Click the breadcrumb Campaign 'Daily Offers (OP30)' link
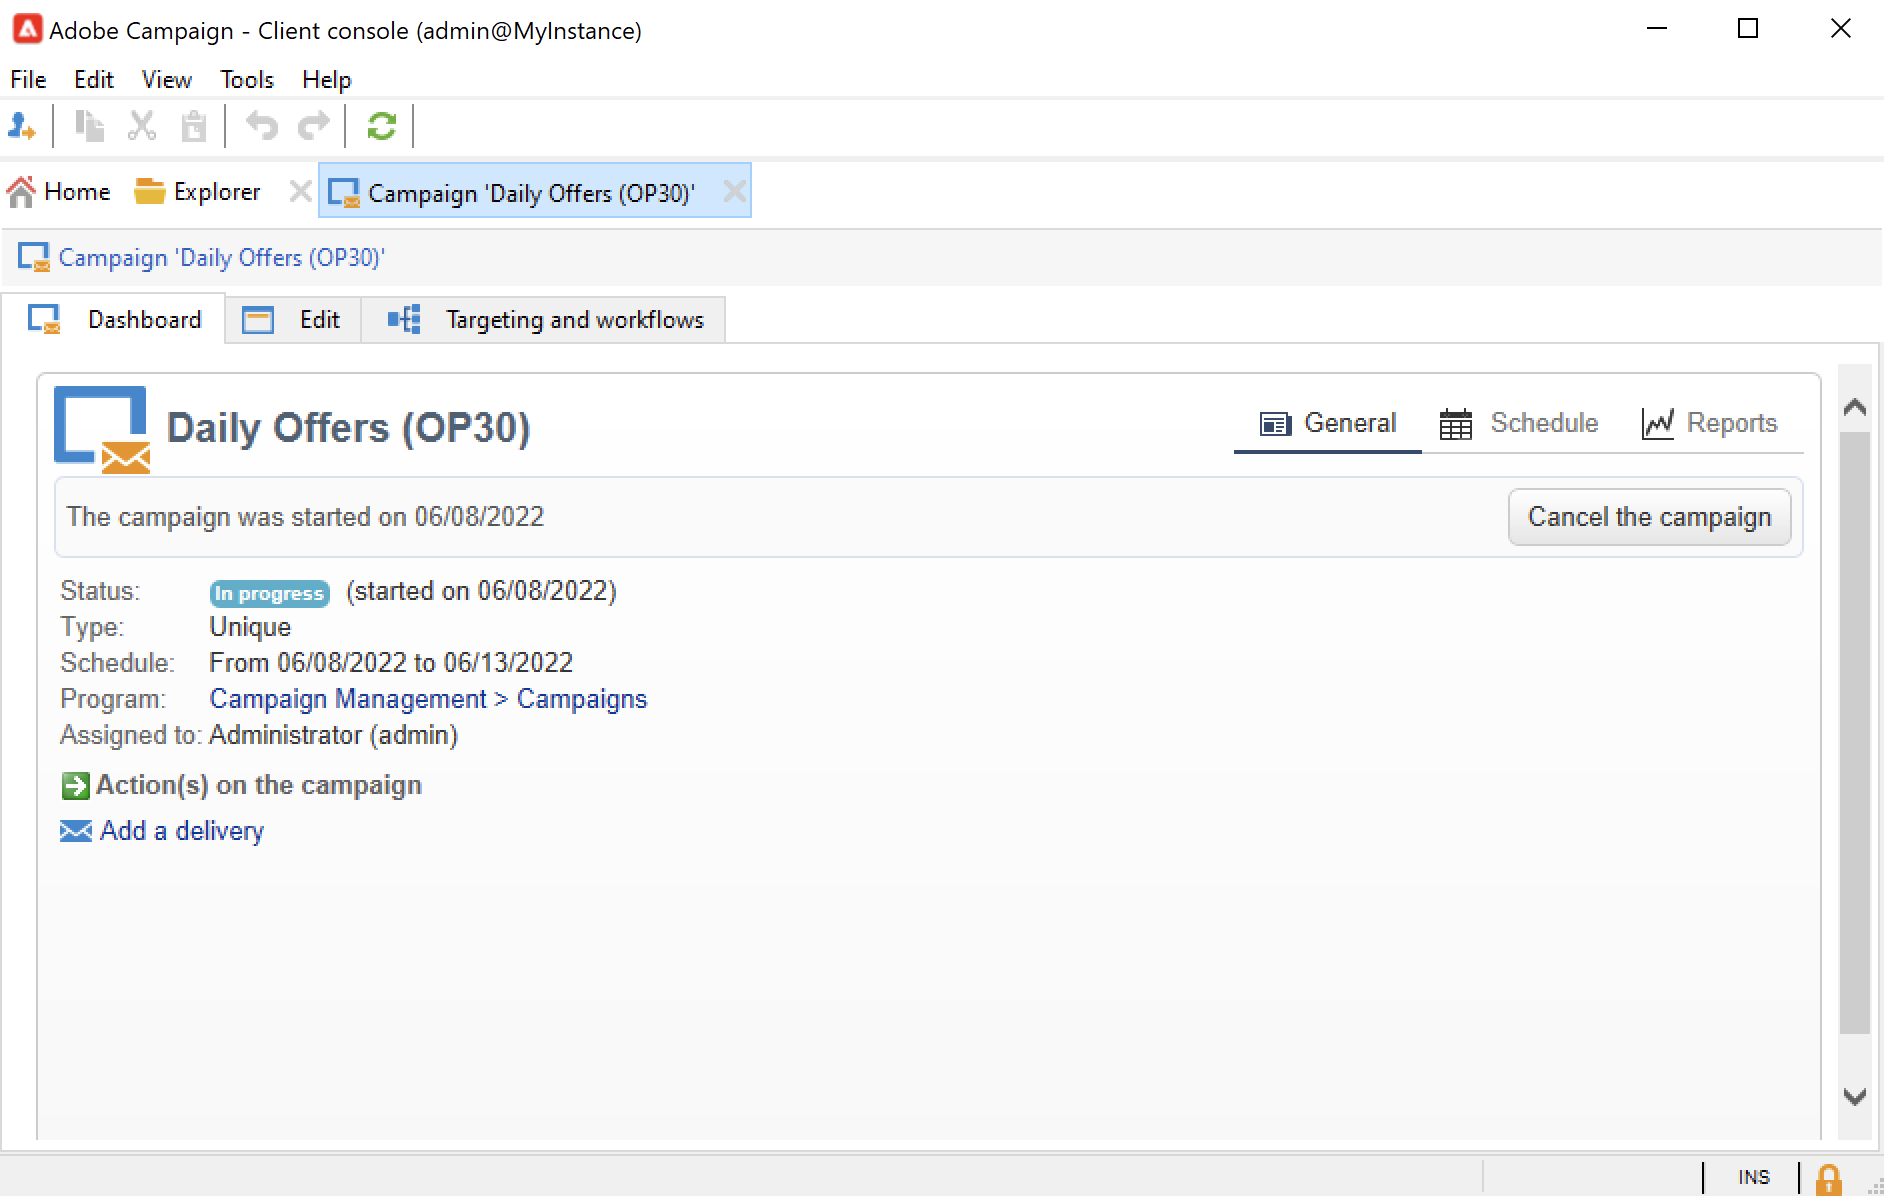 pyautogui.click(x=221, y=258)
